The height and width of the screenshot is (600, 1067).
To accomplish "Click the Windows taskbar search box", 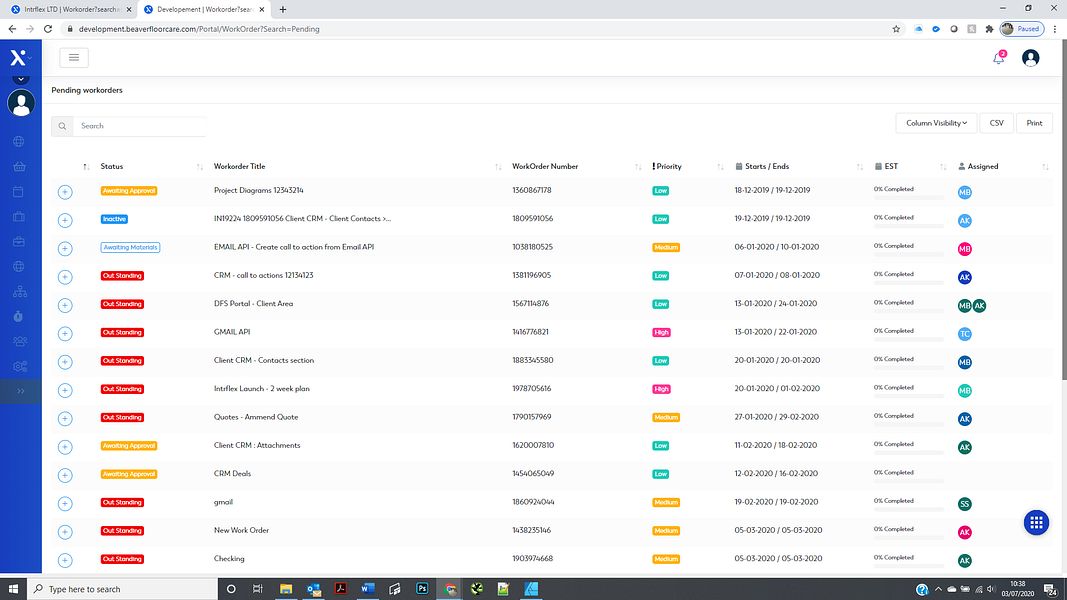I will click(122, 589).
